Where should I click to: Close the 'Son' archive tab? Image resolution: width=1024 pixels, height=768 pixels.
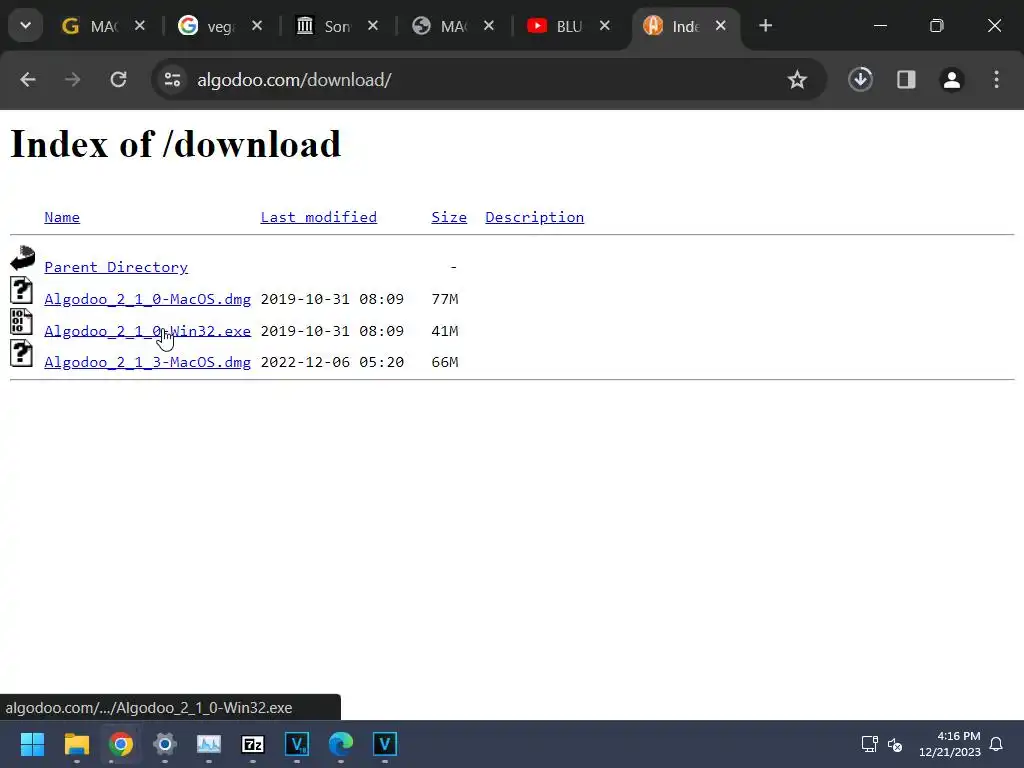click(373, 25)
